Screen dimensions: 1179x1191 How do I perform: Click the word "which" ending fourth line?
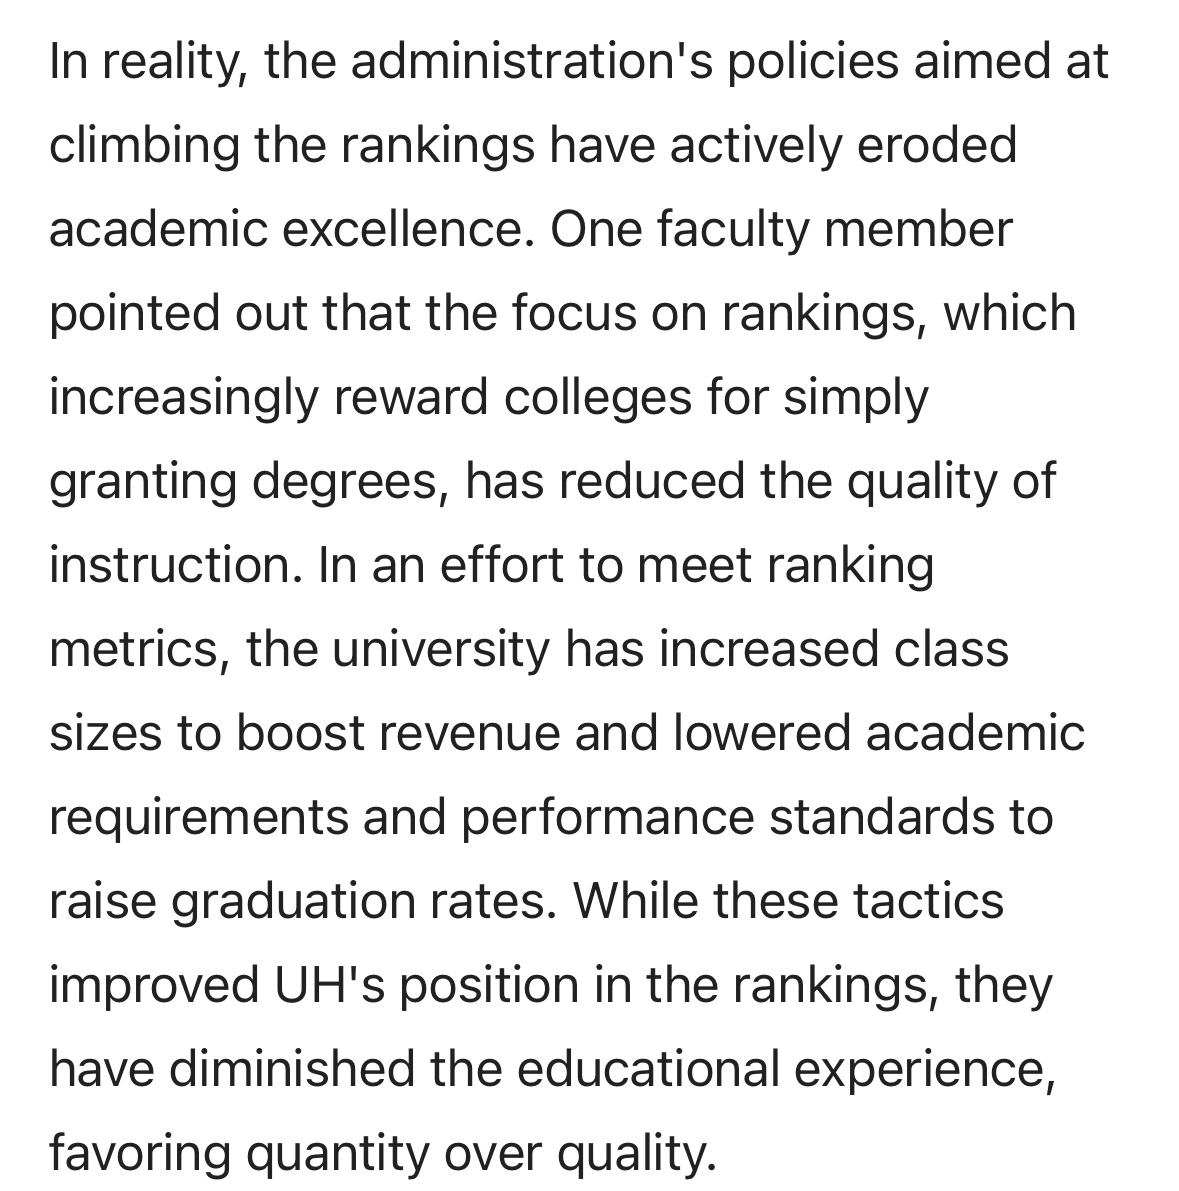point(1010,313)
